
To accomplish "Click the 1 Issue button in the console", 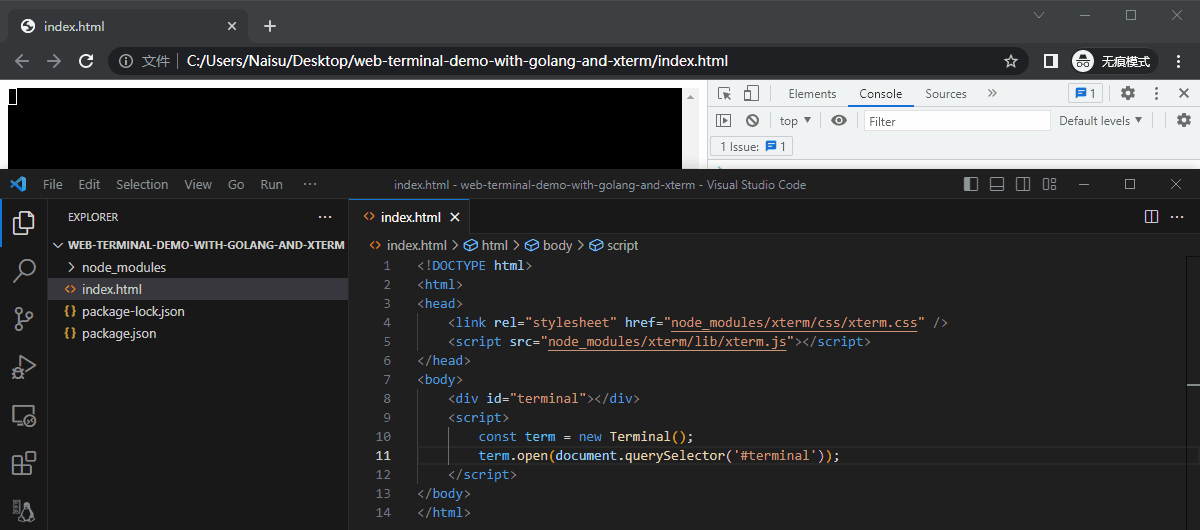I will [753, 146].
